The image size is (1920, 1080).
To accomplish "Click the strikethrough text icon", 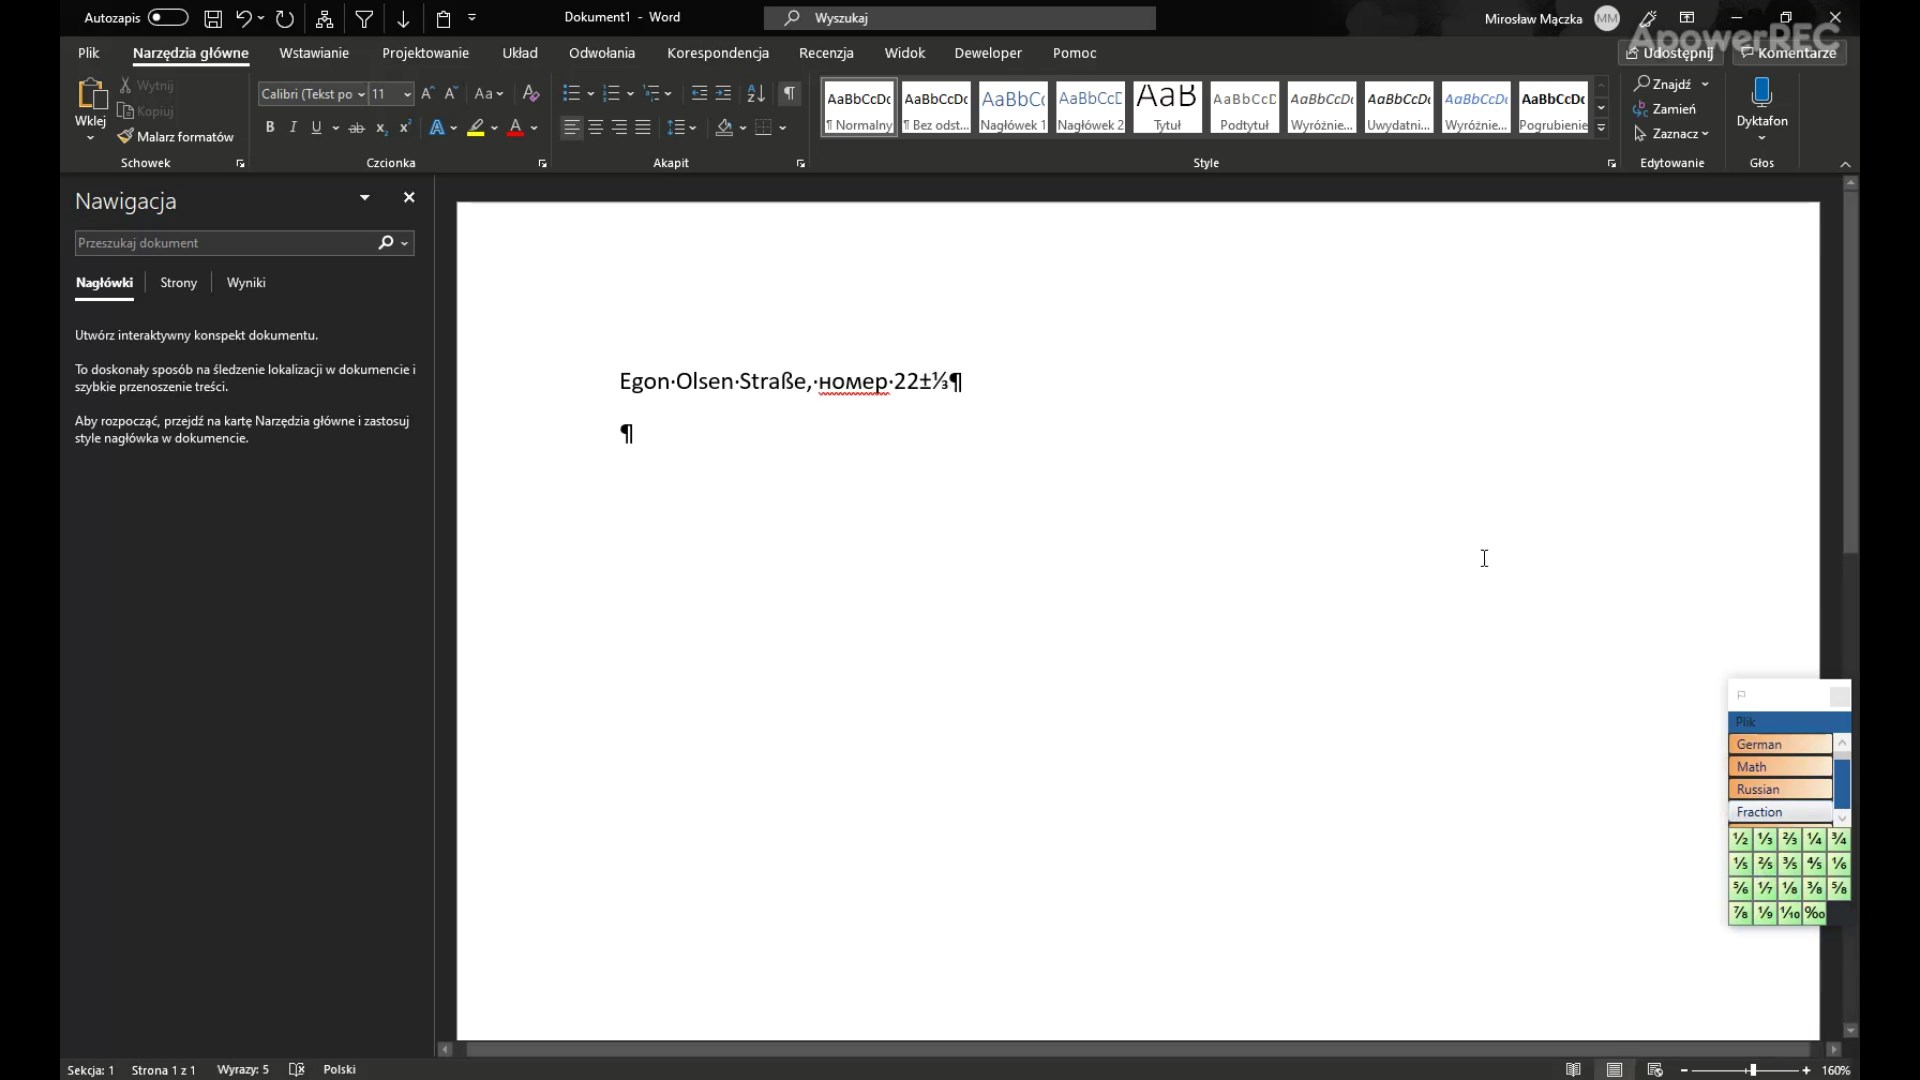I will tap(356, 127).
